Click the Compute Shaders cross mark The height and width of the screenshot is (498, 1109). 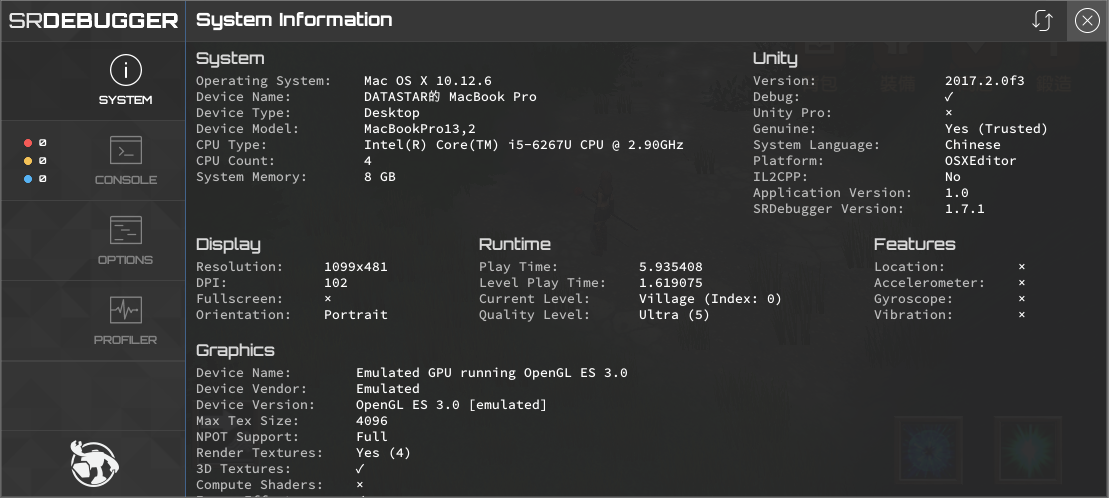pyautogui.click(x=360, y=485)
